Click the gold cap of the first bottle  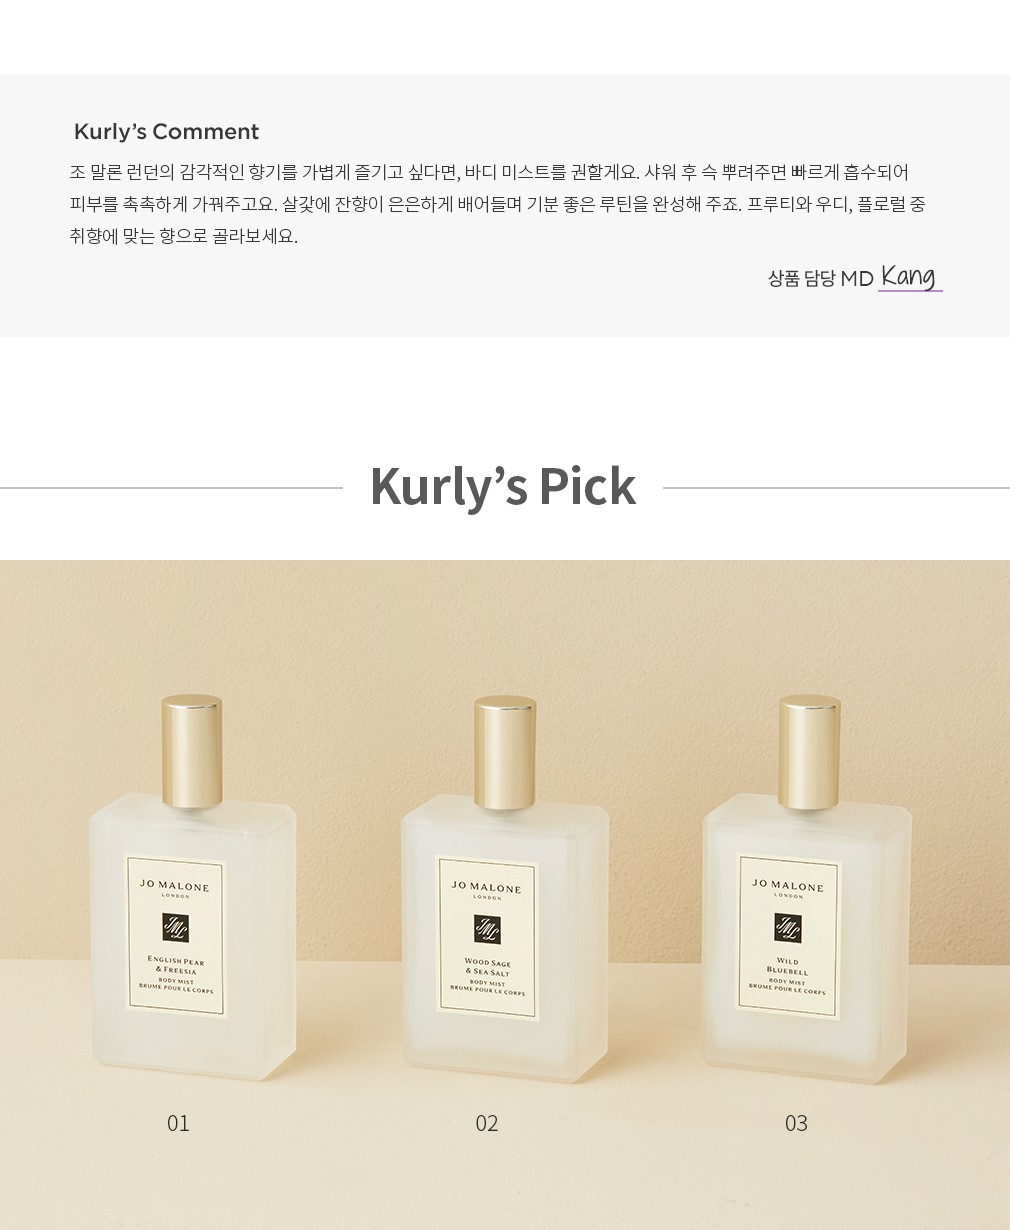(x=192, y=751)
